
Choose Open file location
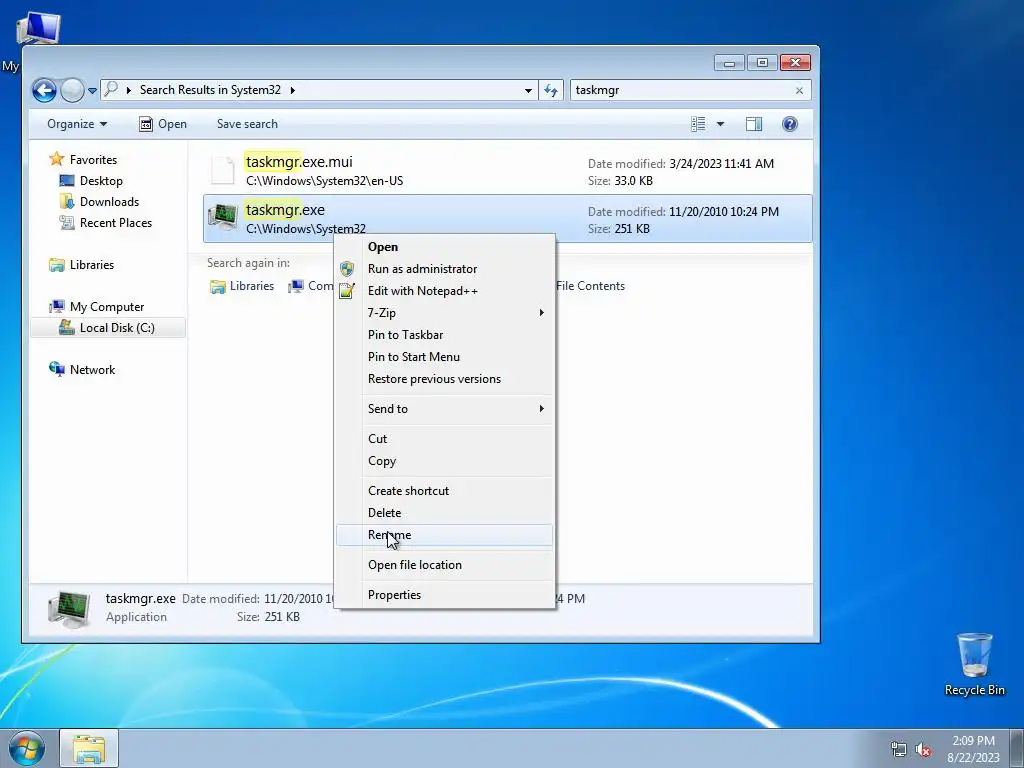(444, 565)
